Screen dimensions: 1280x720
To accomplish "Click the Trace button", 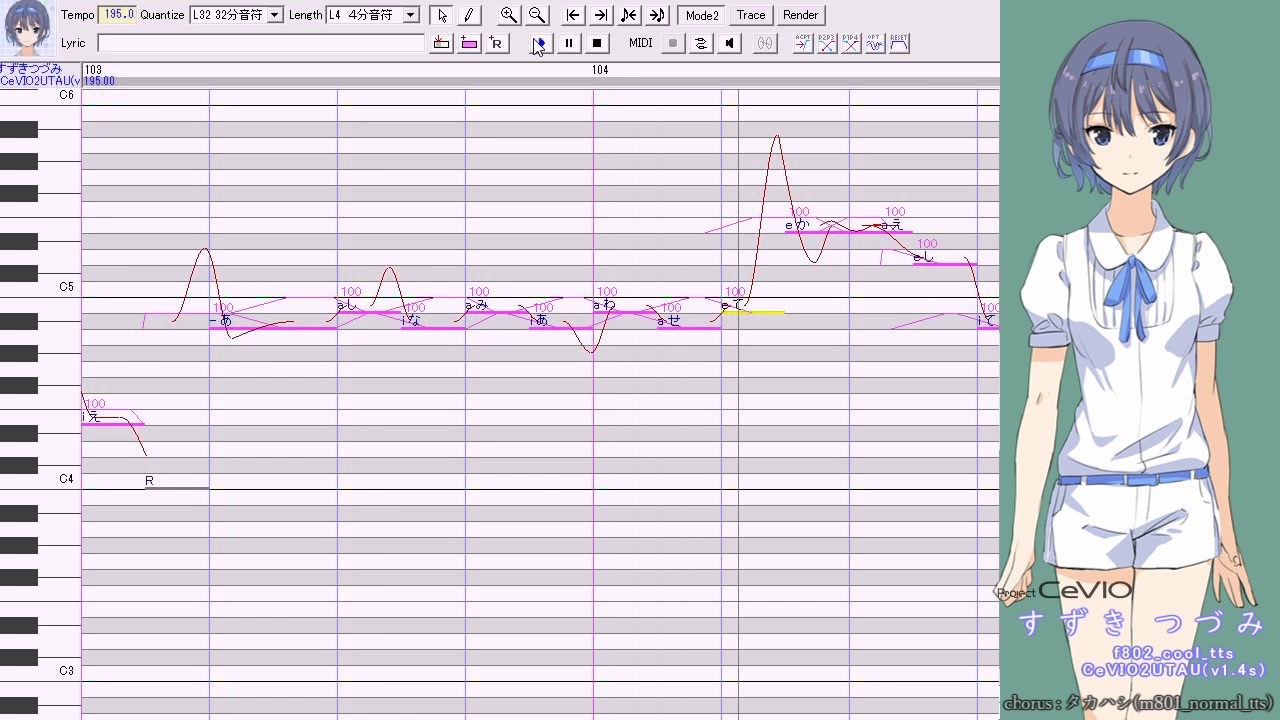I will pyautogui.click(x=751, y=15).
